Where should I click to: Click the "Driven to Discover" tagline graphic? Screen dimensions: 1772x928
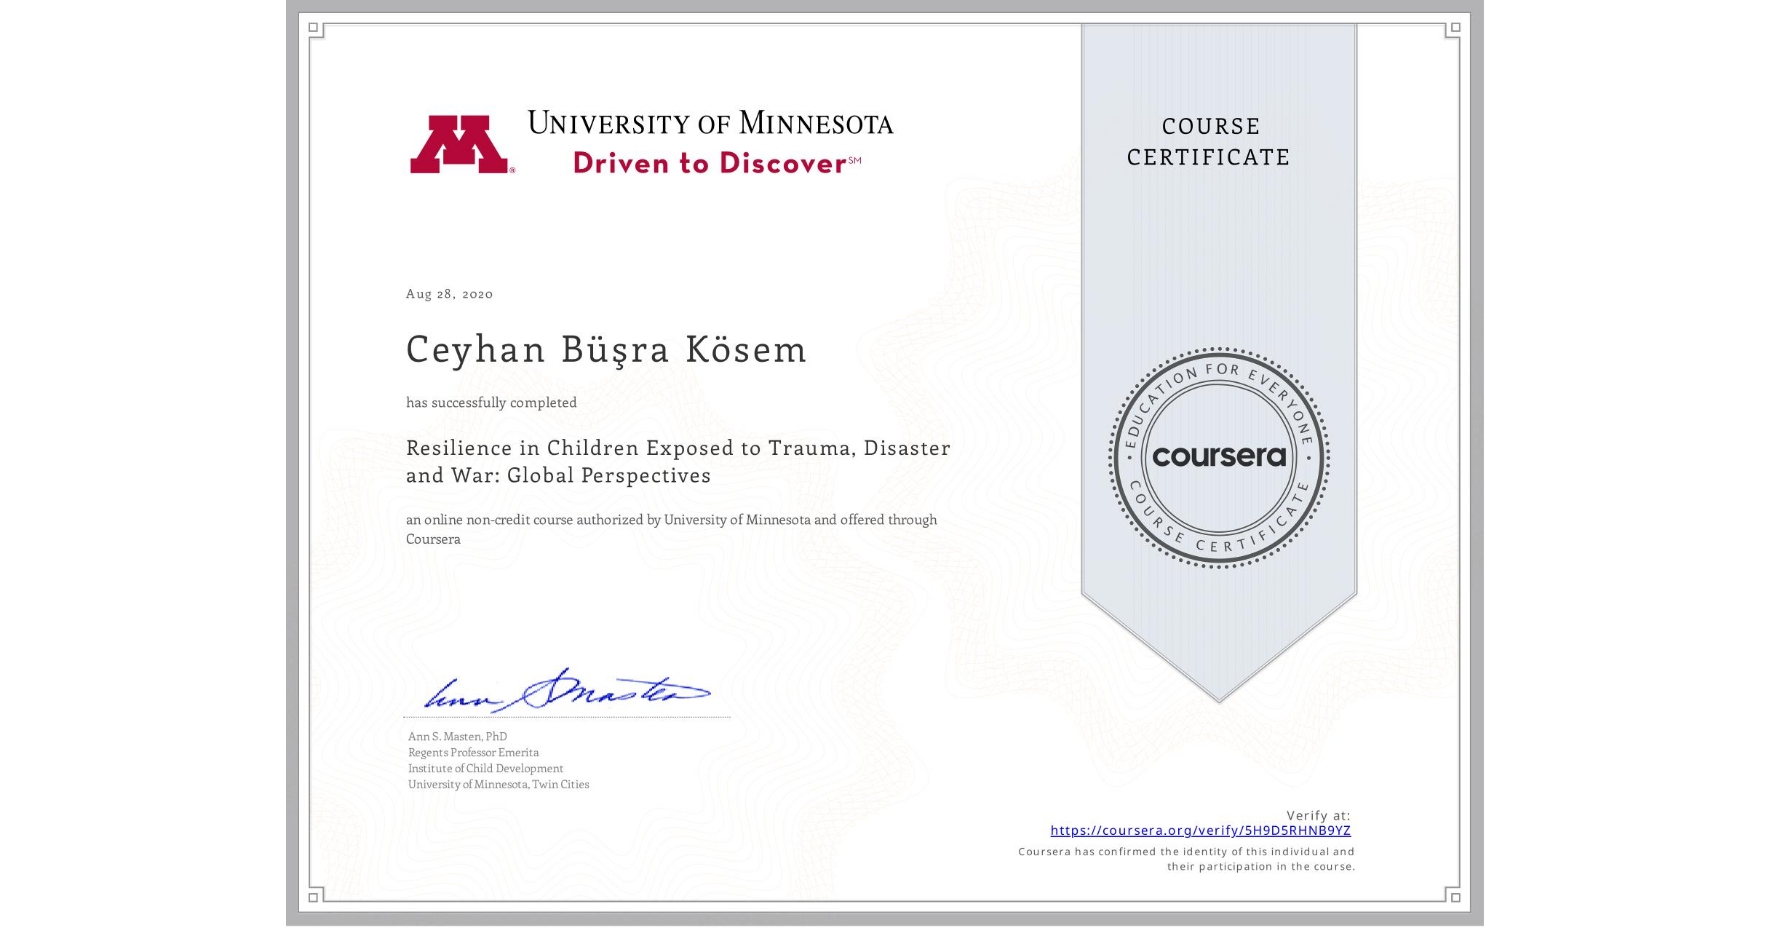coord(710,163)
